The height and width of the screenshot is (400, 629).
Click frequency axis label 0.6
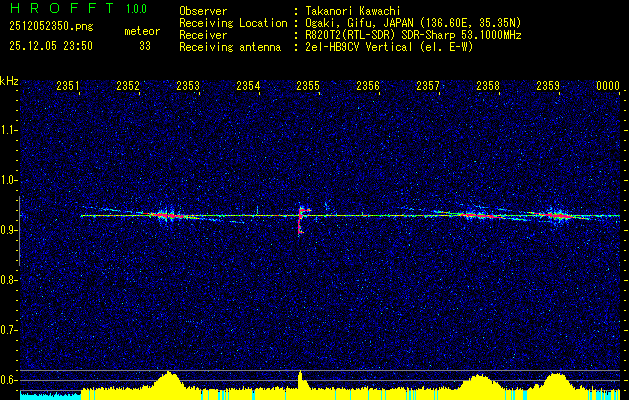click(x=8, y=380)
